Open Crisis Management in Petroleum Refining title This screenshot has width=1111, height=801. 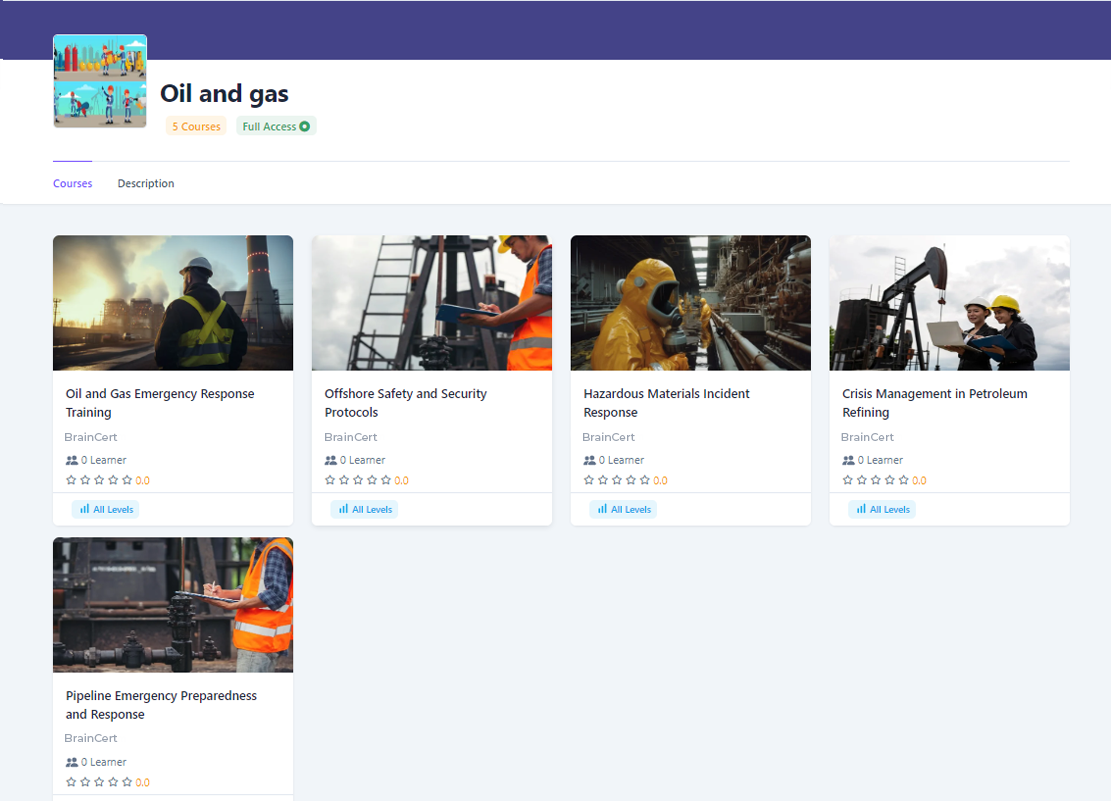[x=934, y=403]
